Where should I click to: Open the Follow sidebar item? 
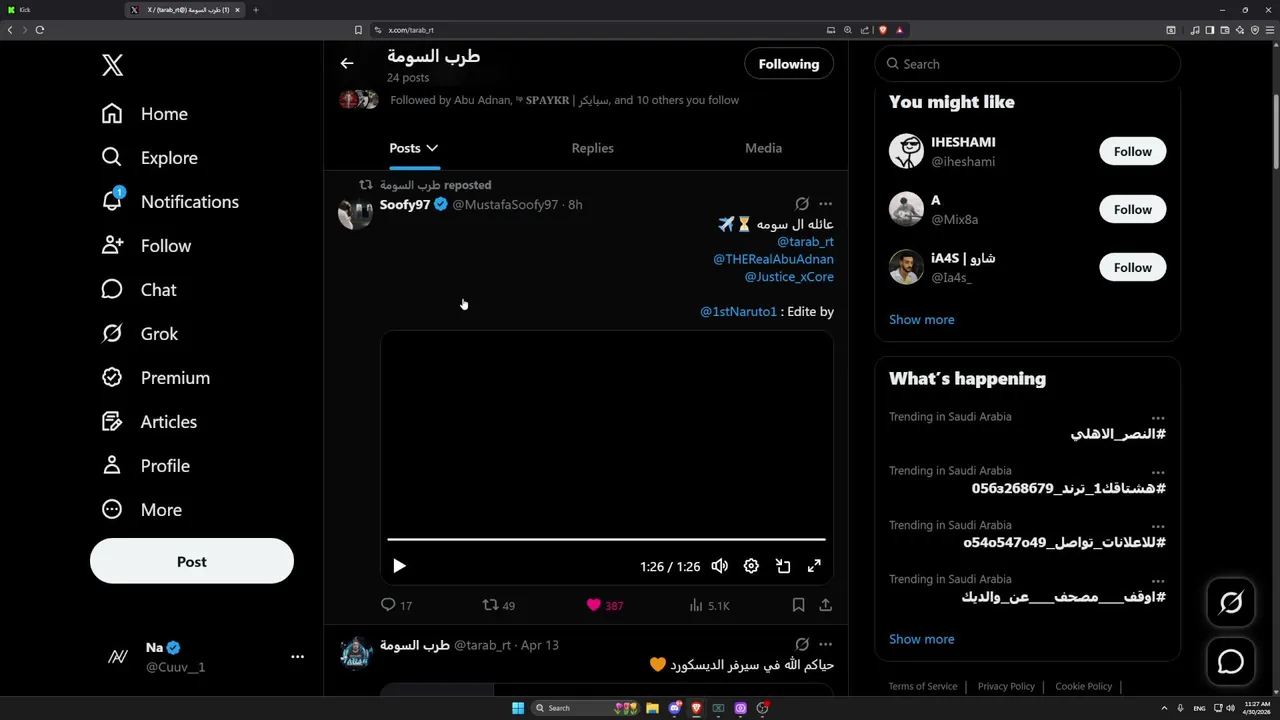coord(146,246)
